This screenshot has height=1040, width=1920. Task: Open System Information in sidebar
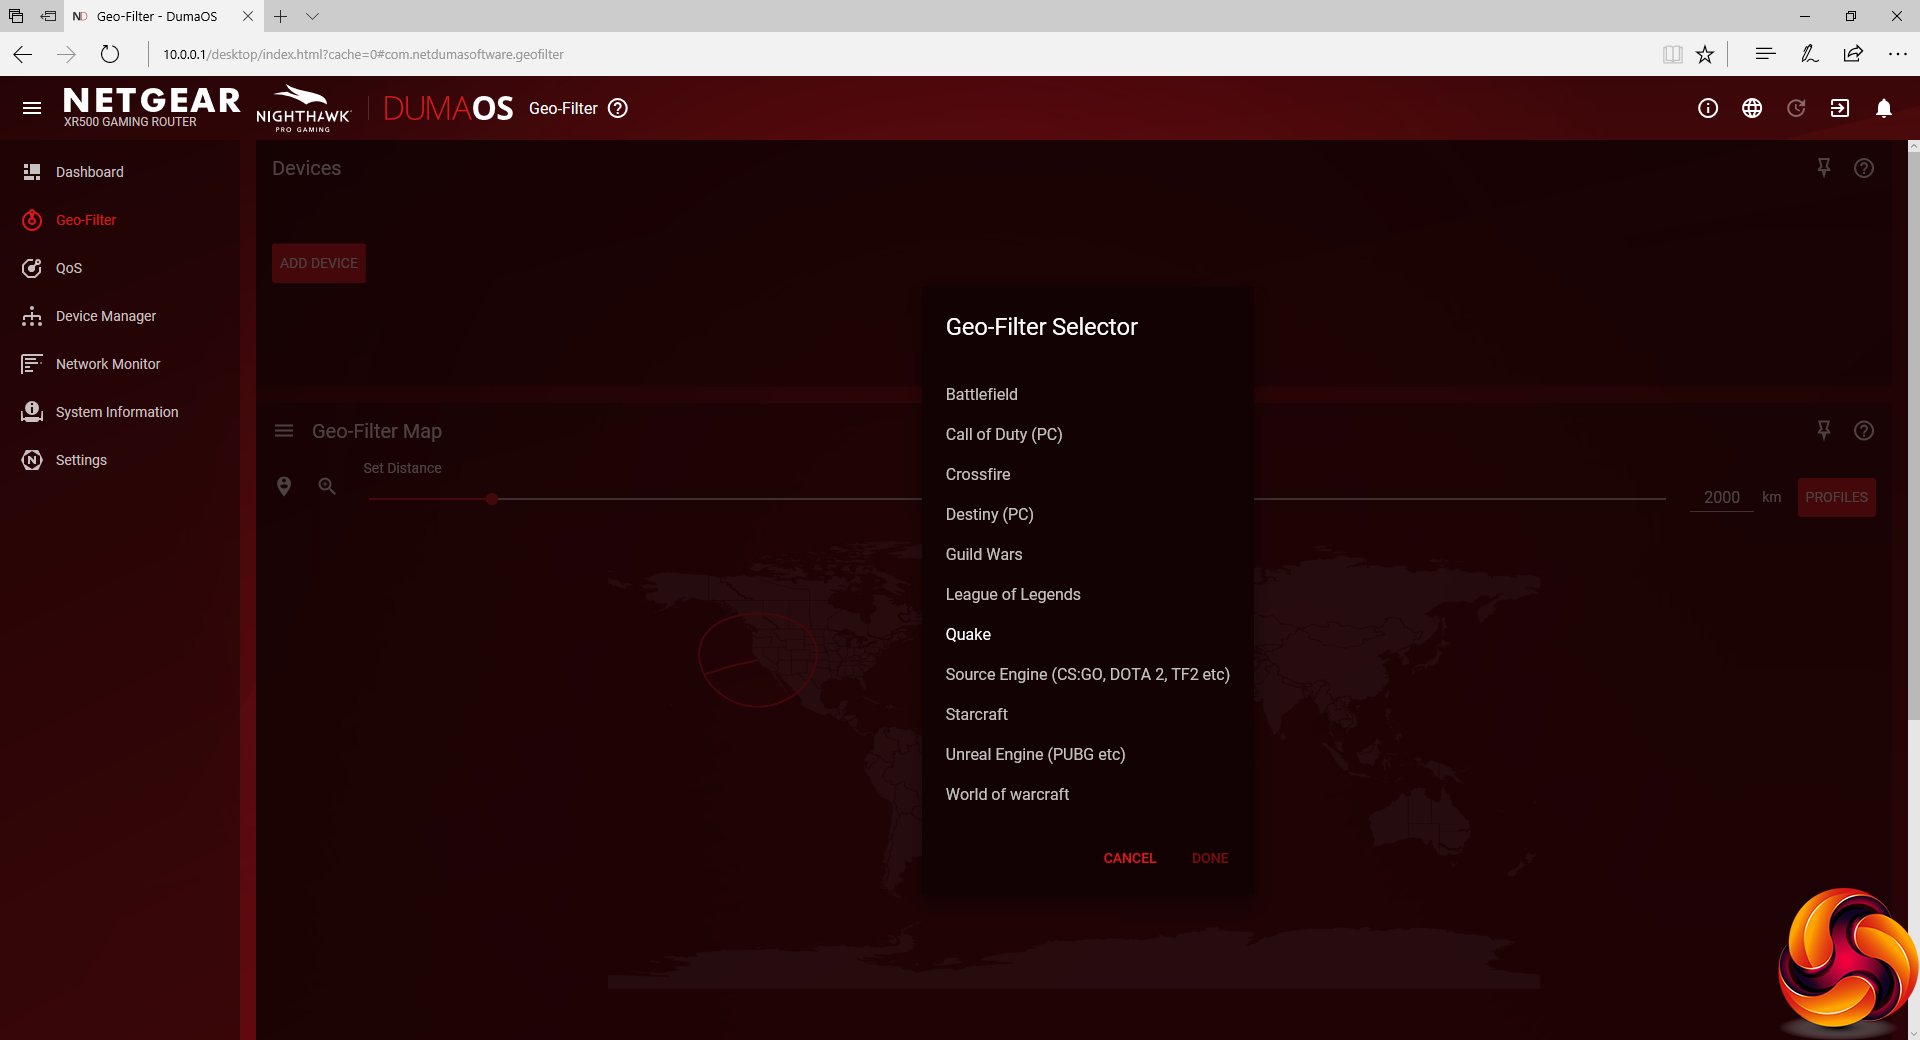click(x=120, y=412)
